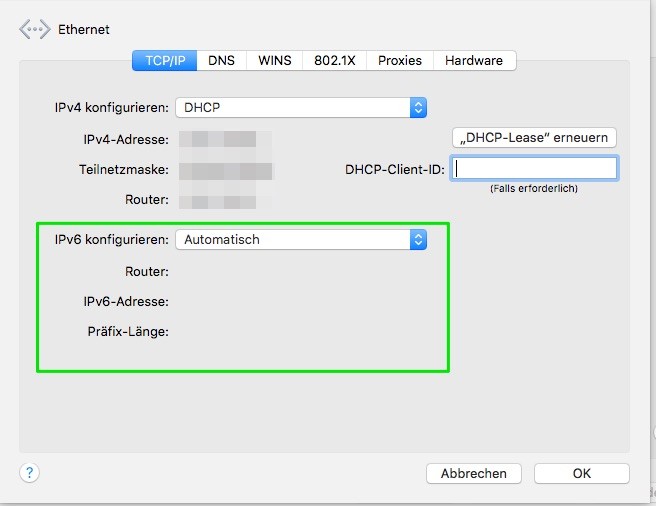Click the IPv6 konfigurieren label
Screen dimensions: 656x506
click(x=112, y=239)
